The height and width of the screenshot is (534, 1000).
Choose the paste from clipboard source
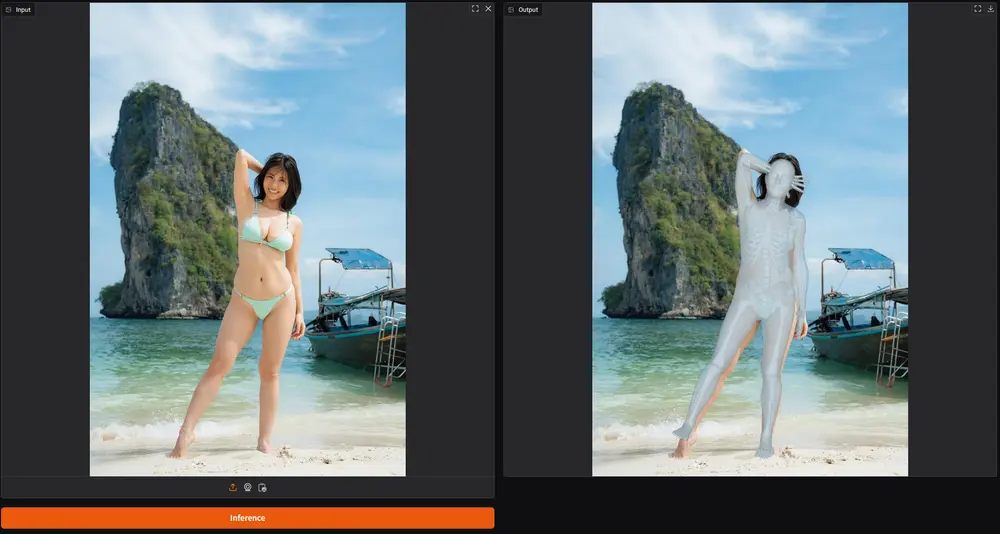point(262,487)
